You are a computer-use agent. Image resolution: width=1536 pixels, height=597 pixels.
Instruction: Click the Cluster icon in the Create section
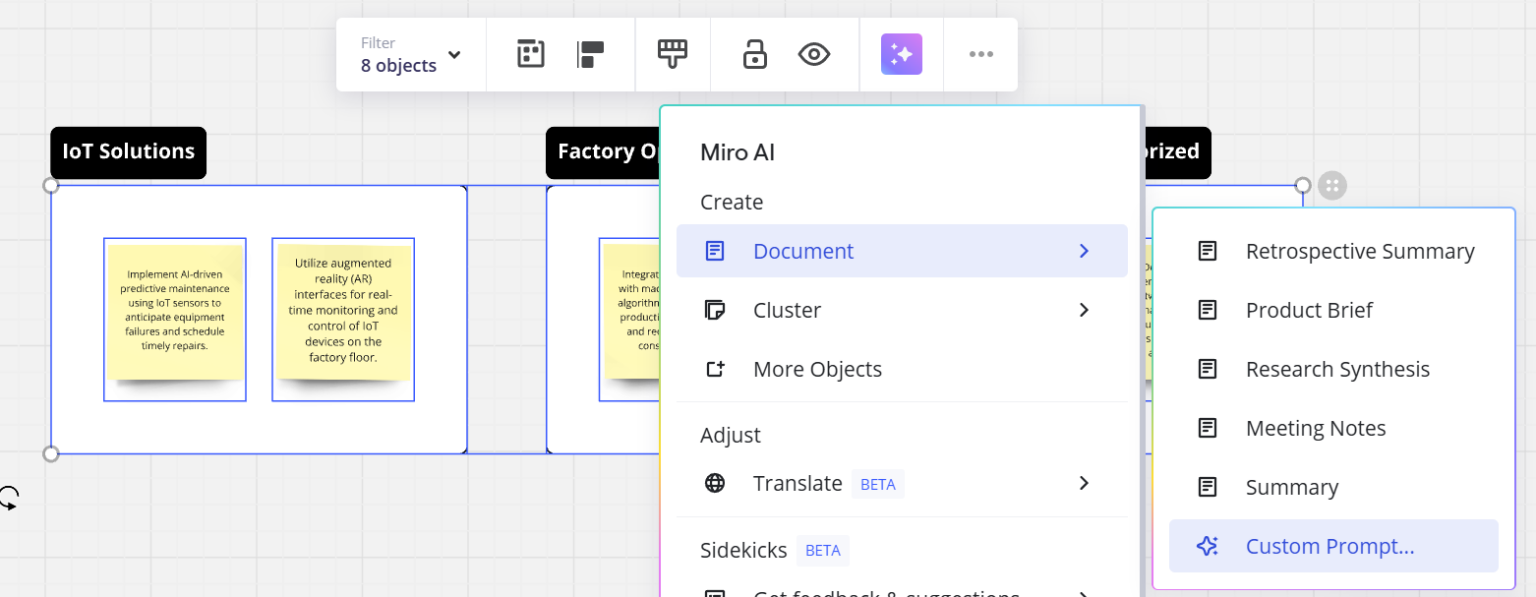(x=714, y=310)
